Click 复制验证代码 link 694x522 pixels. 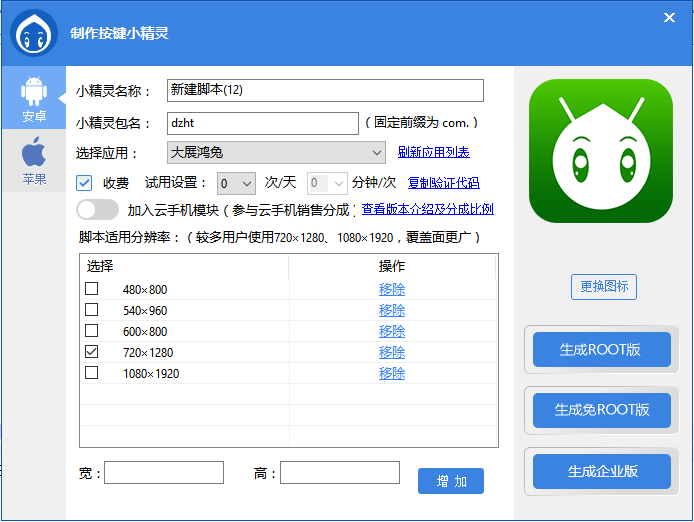click(x=443, y=183)
